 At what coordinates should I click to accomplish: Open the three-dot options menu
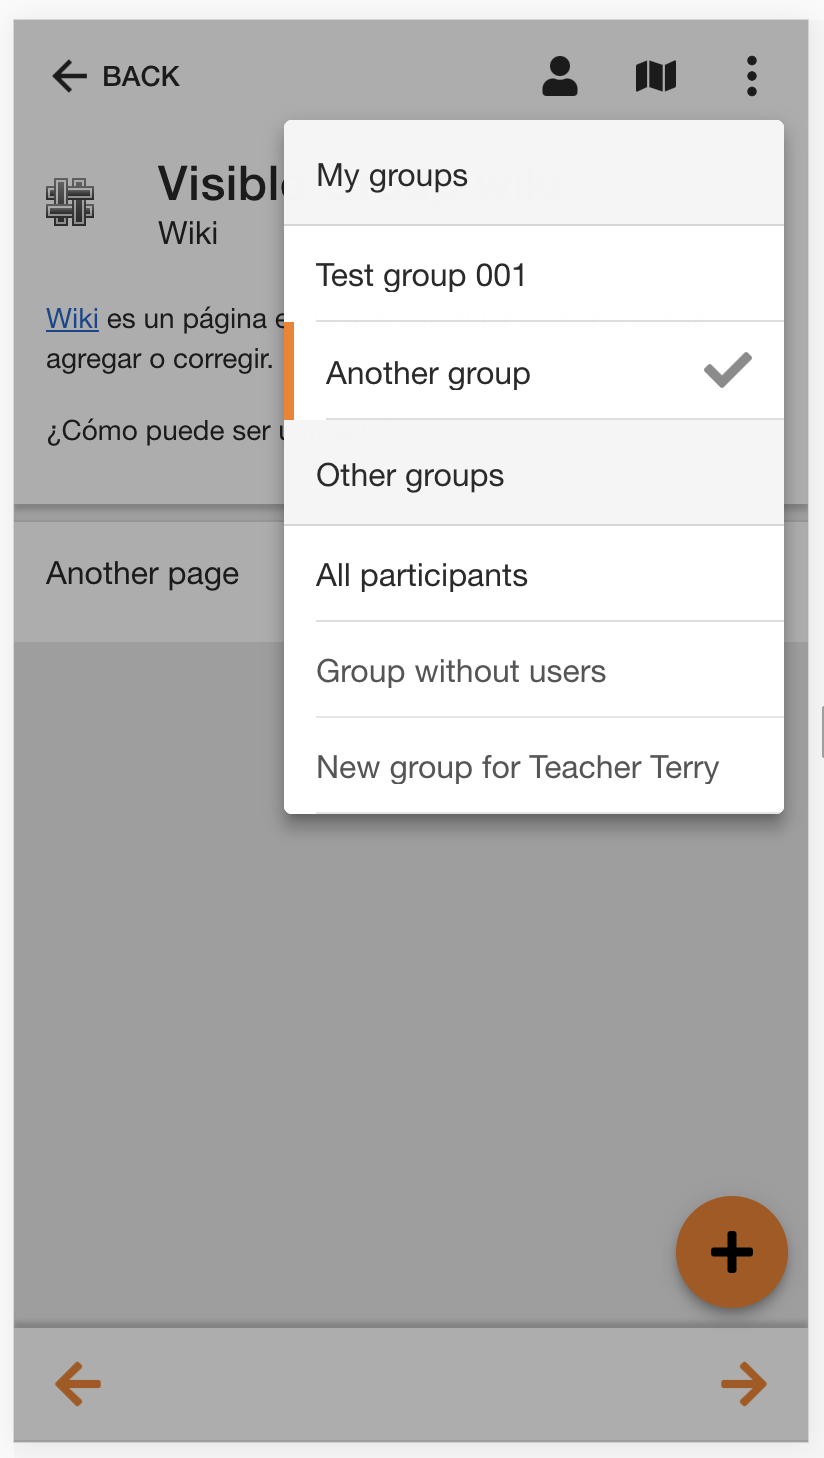751,76
